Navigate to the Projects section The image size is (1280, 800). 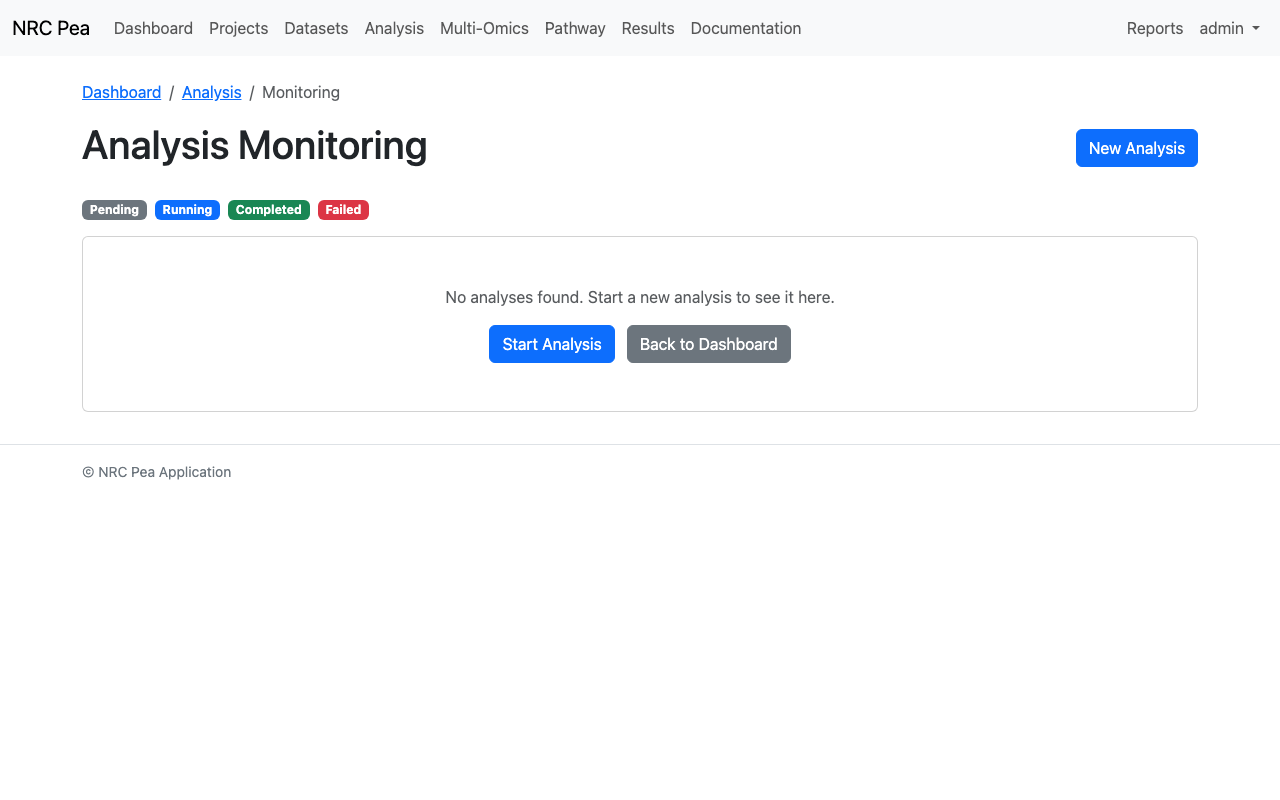click(238, 29)
